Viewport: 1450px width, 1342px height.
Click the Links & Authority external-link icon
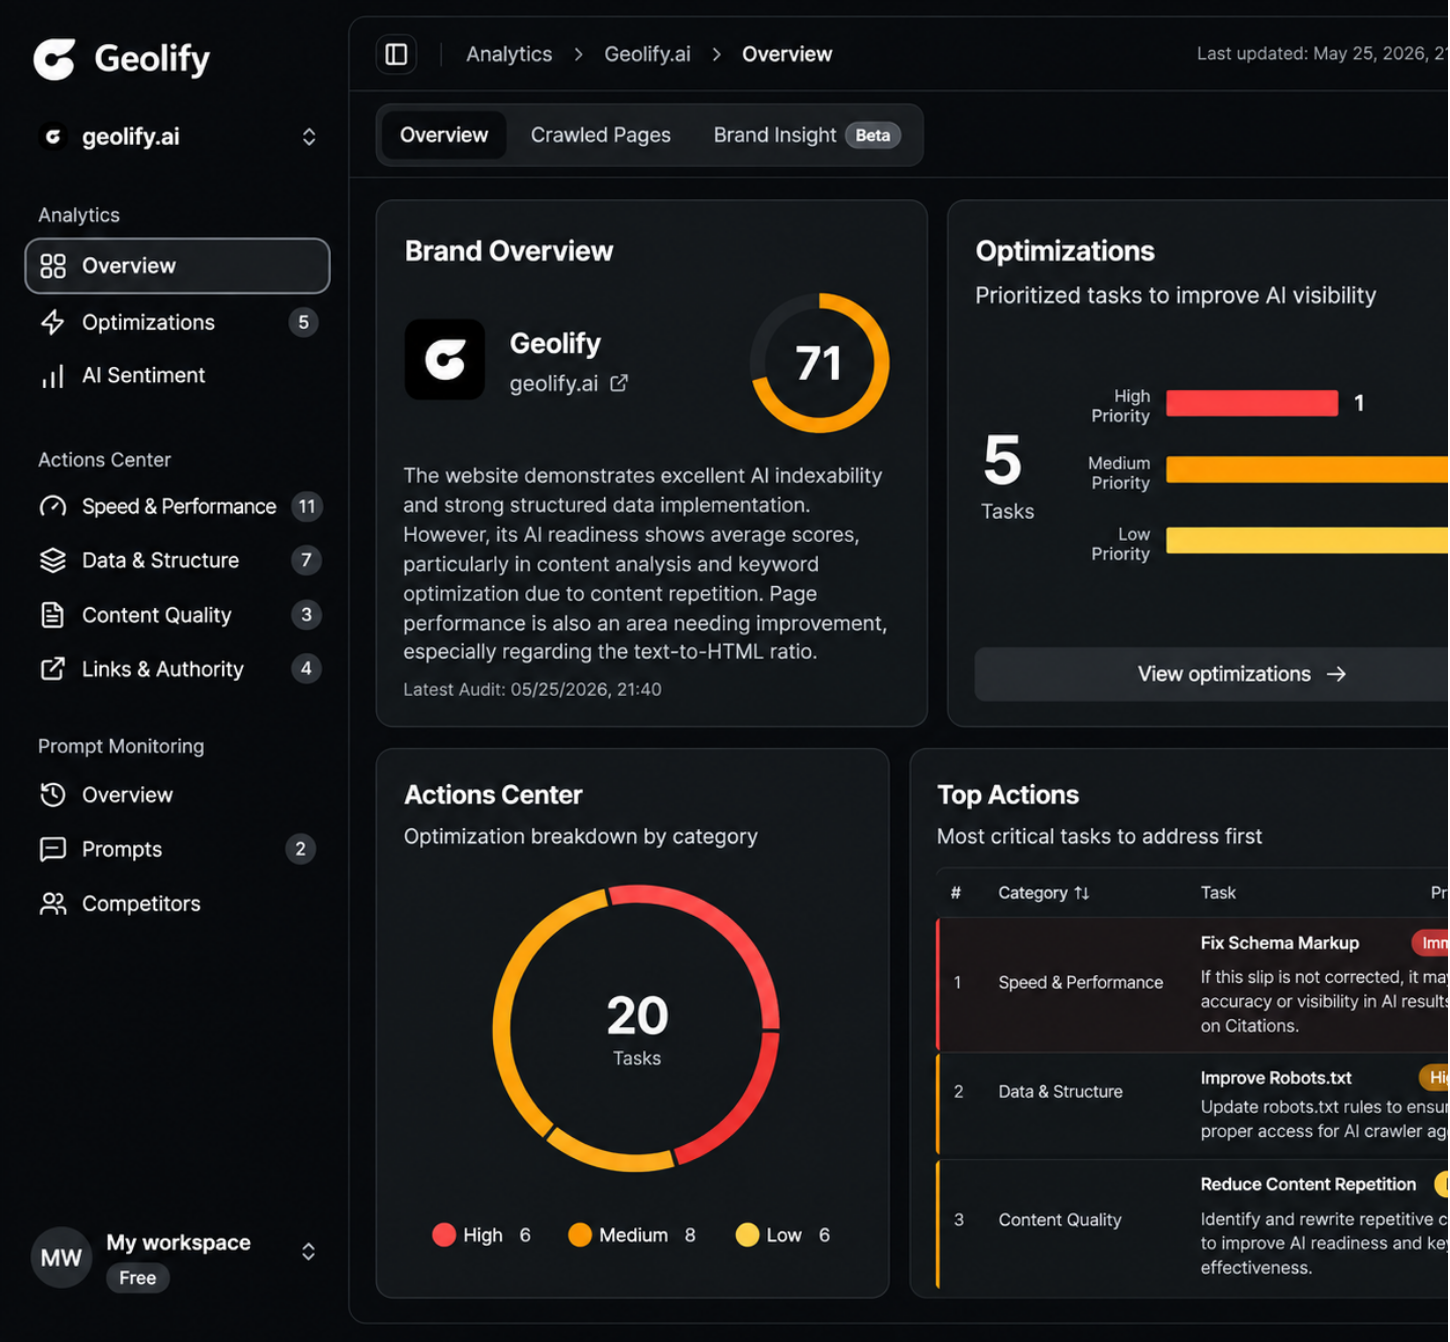point(53,669)
